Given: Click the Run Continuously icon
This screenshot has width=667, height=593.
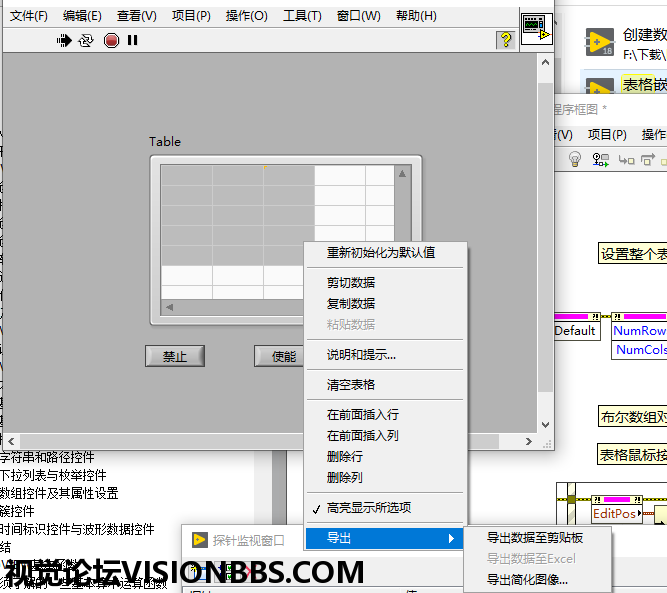Looking at the screenshot, I should (87, 41).
